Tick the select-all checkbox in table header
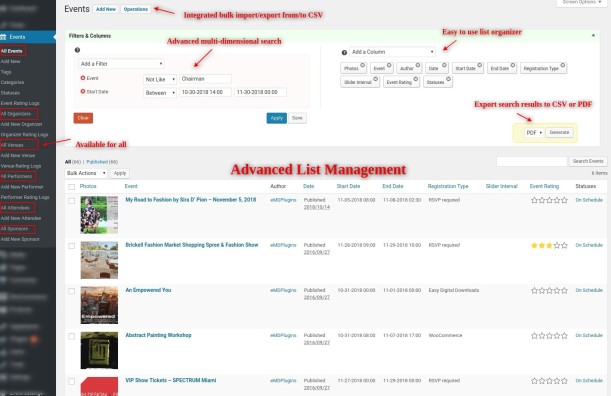 pos(72,187)
